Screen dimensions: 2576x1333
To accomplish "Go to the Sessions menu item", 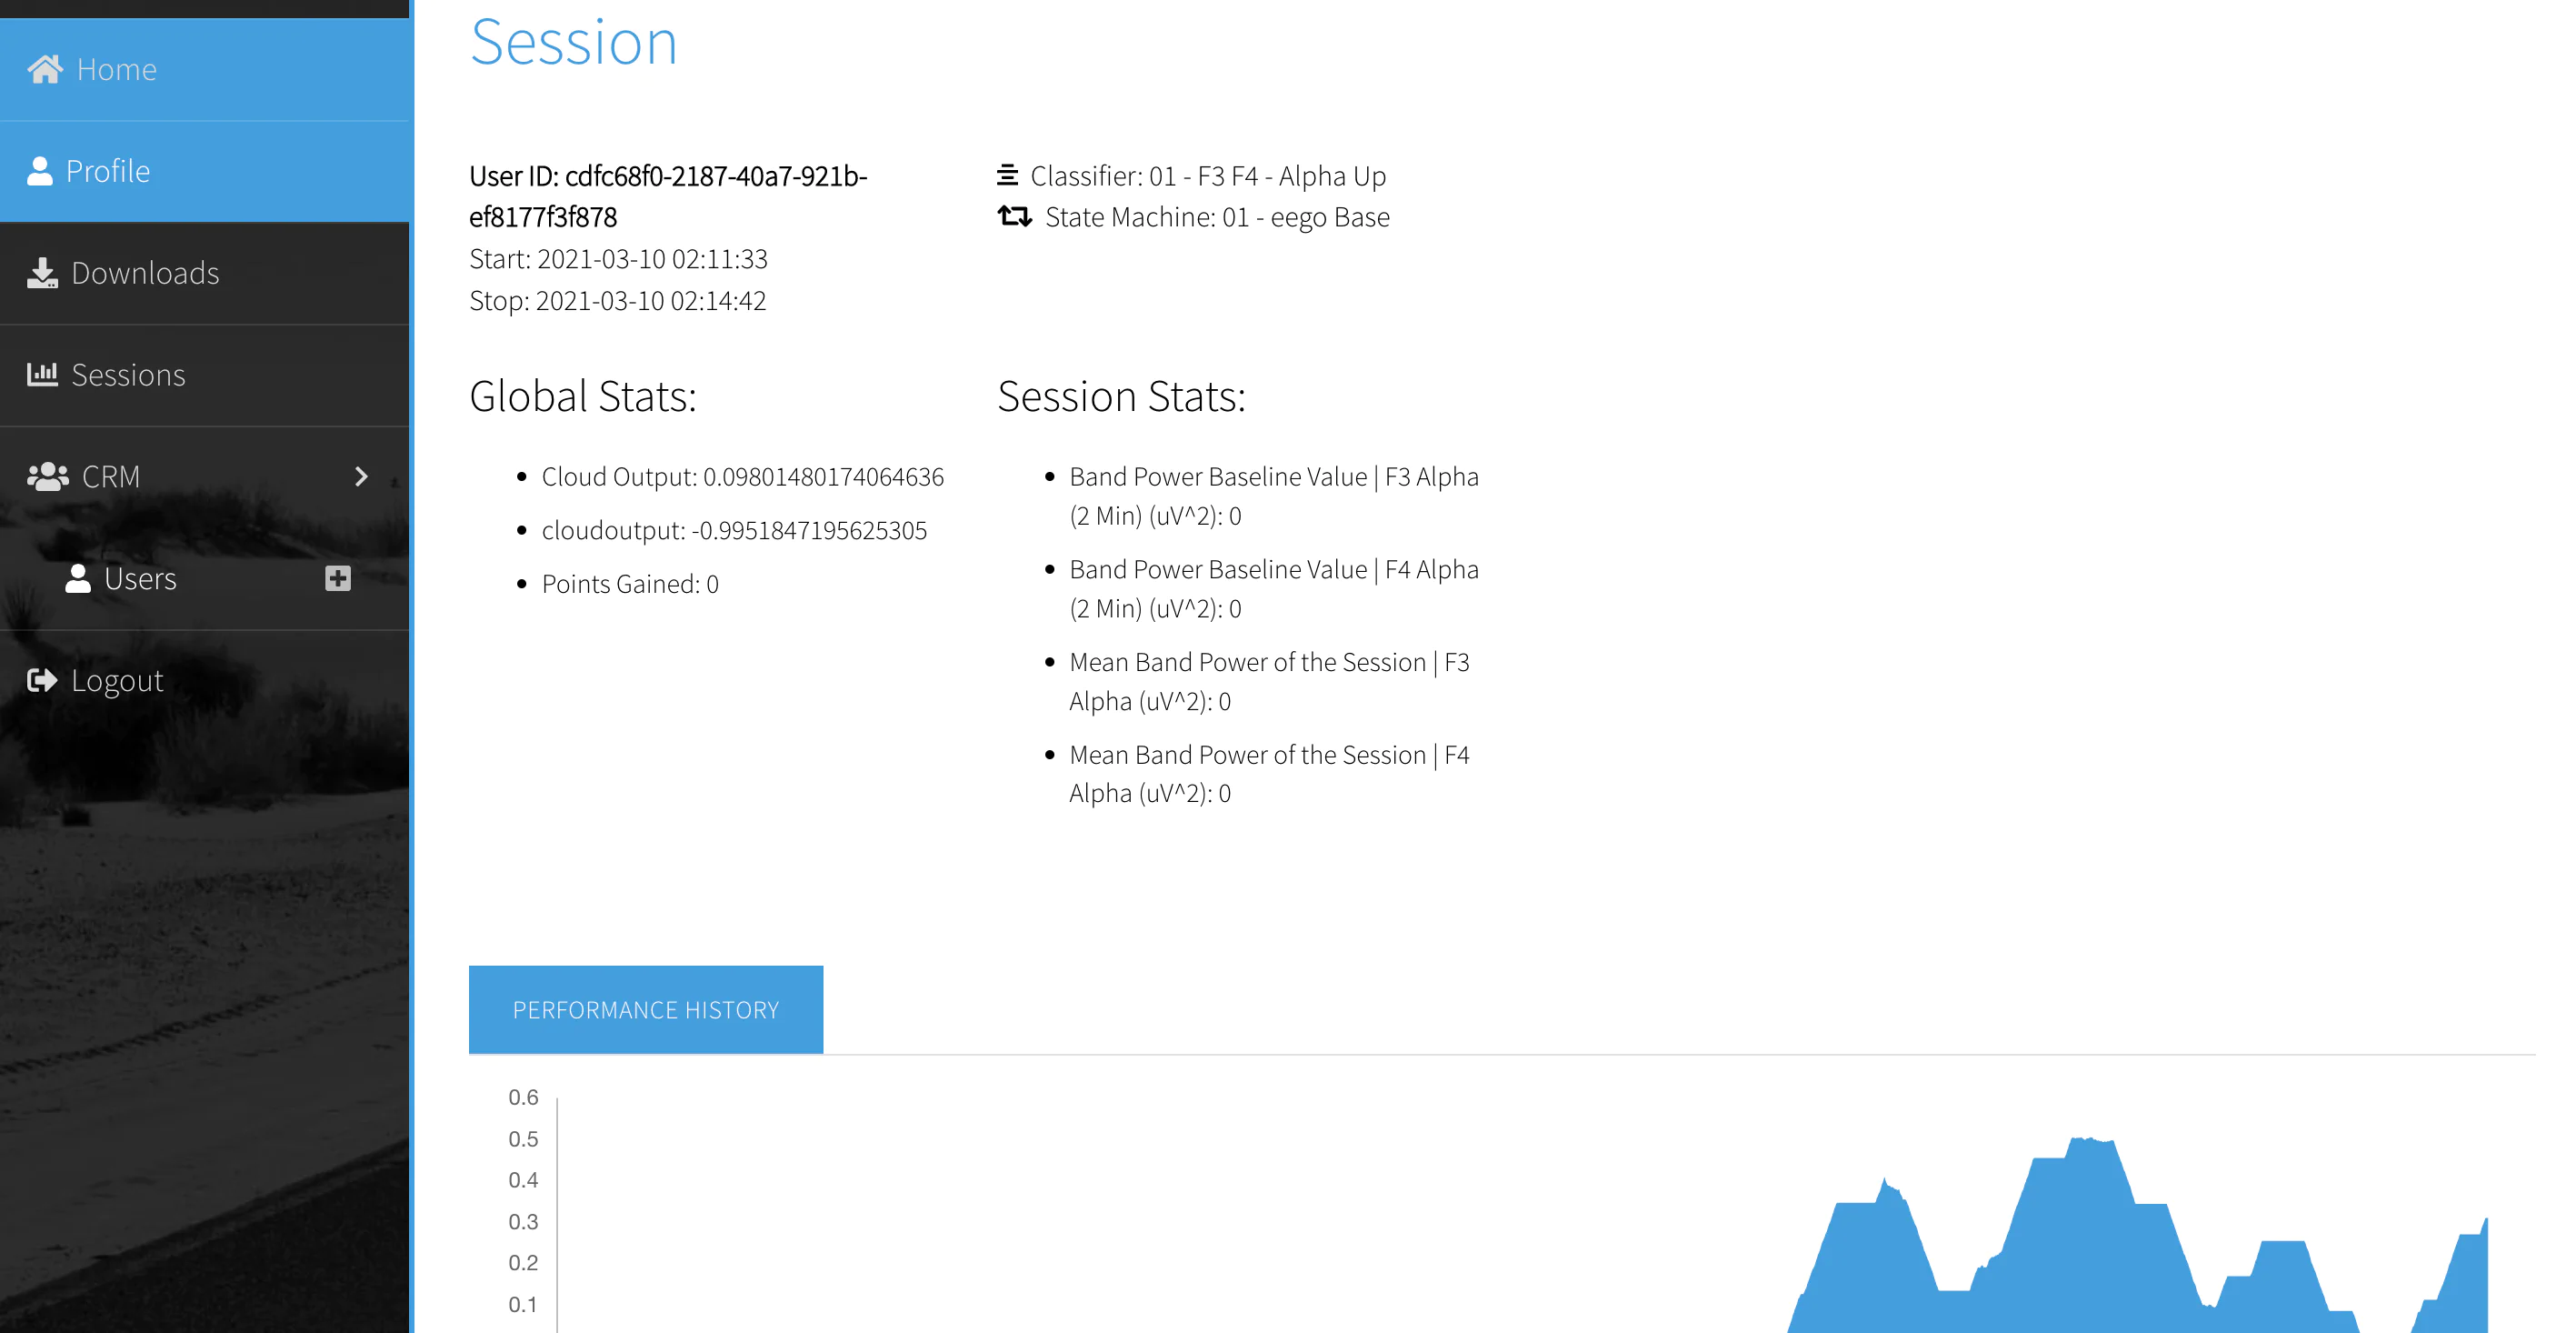I will coord(128,374).
